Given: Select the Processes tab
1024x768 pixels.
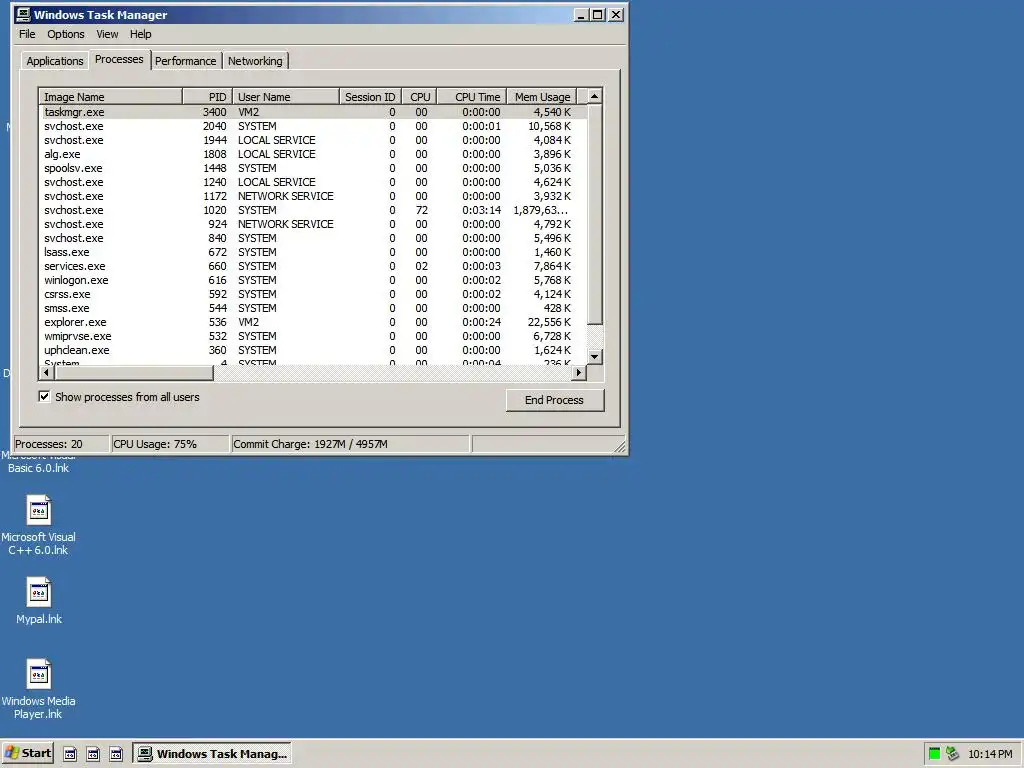Looking at the screenshot, I should pyautogui.click(x=119, y=59).
